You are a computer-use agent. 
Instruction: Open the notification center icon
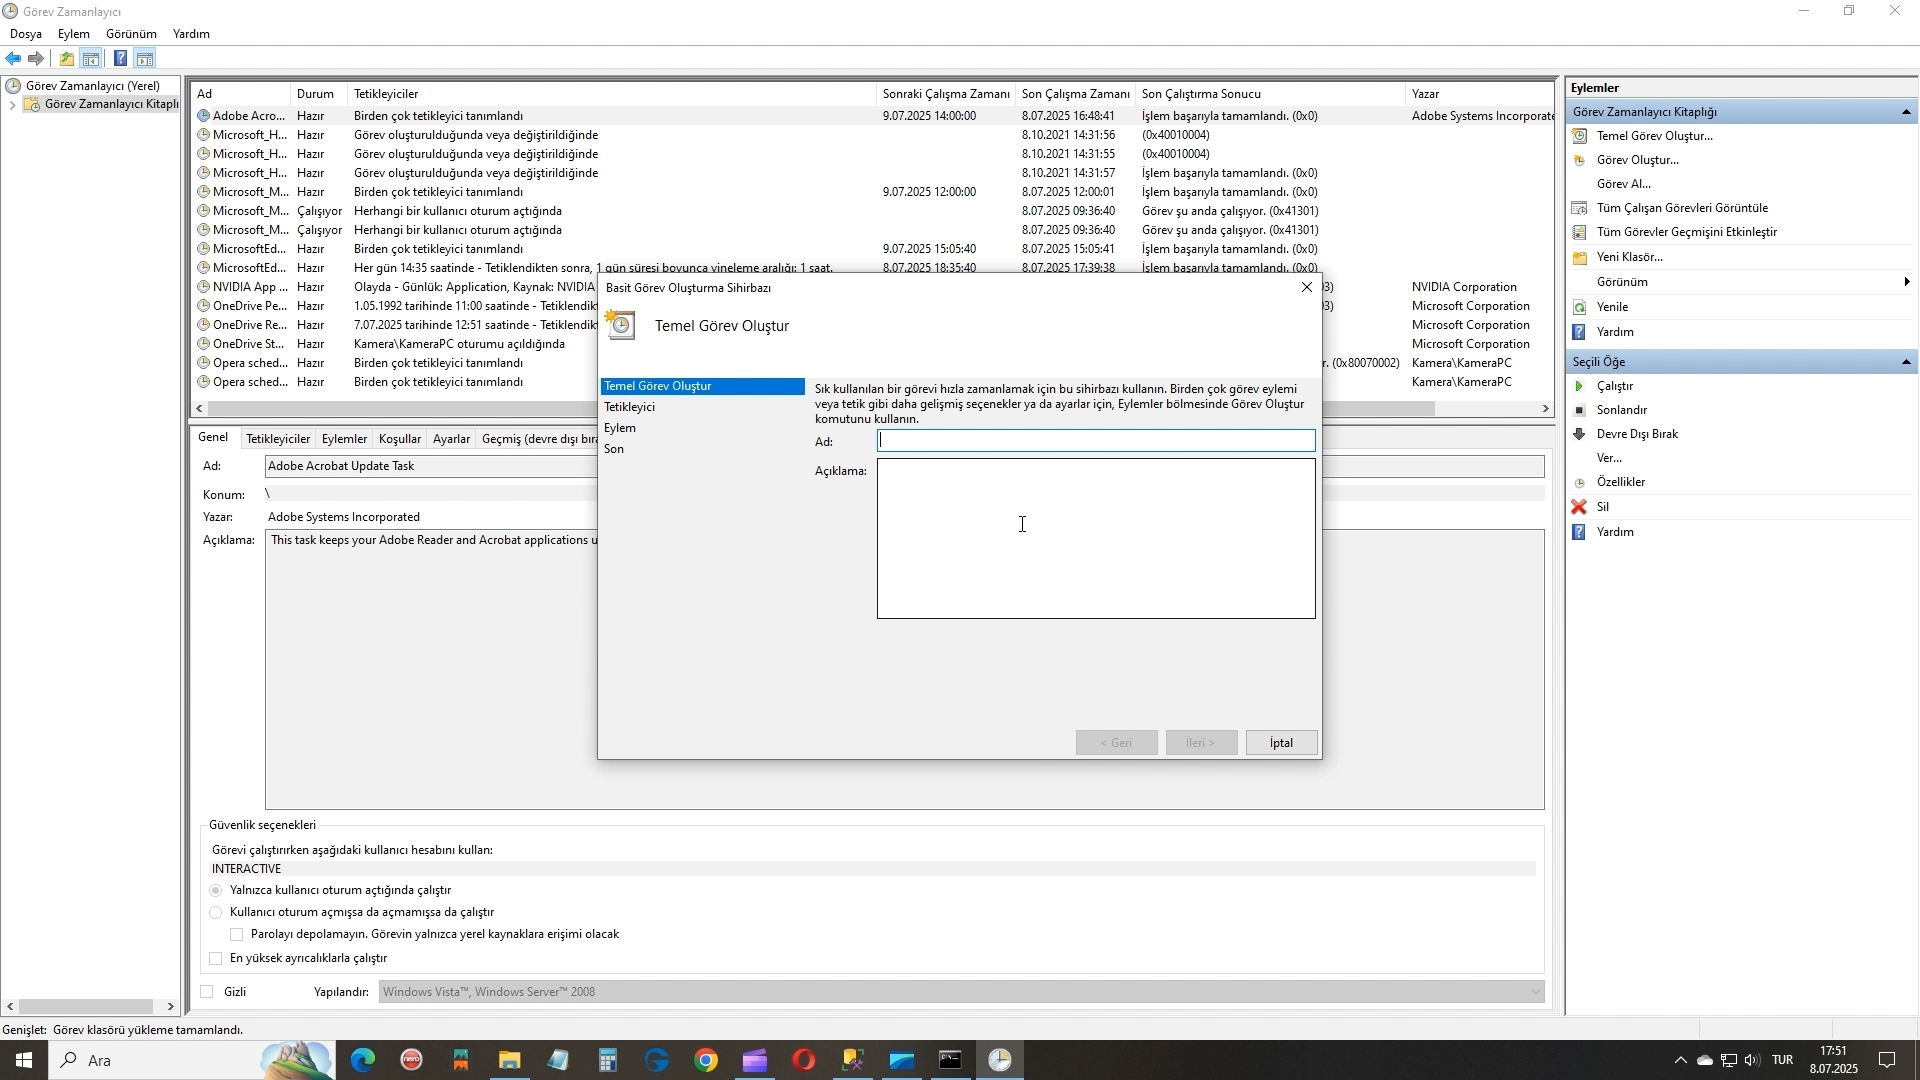(1887, 1060)
